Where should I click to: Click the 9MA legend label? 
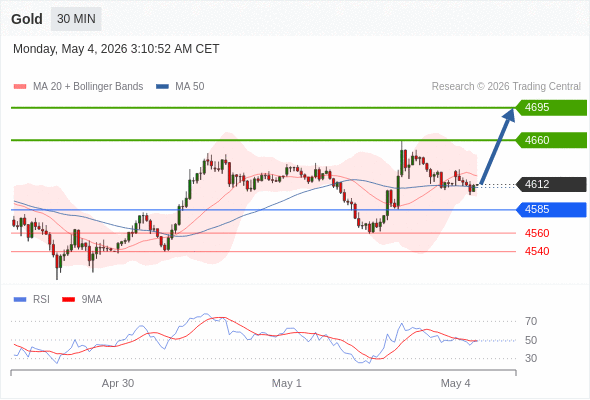pyautogui.click(x=92, y=300)
